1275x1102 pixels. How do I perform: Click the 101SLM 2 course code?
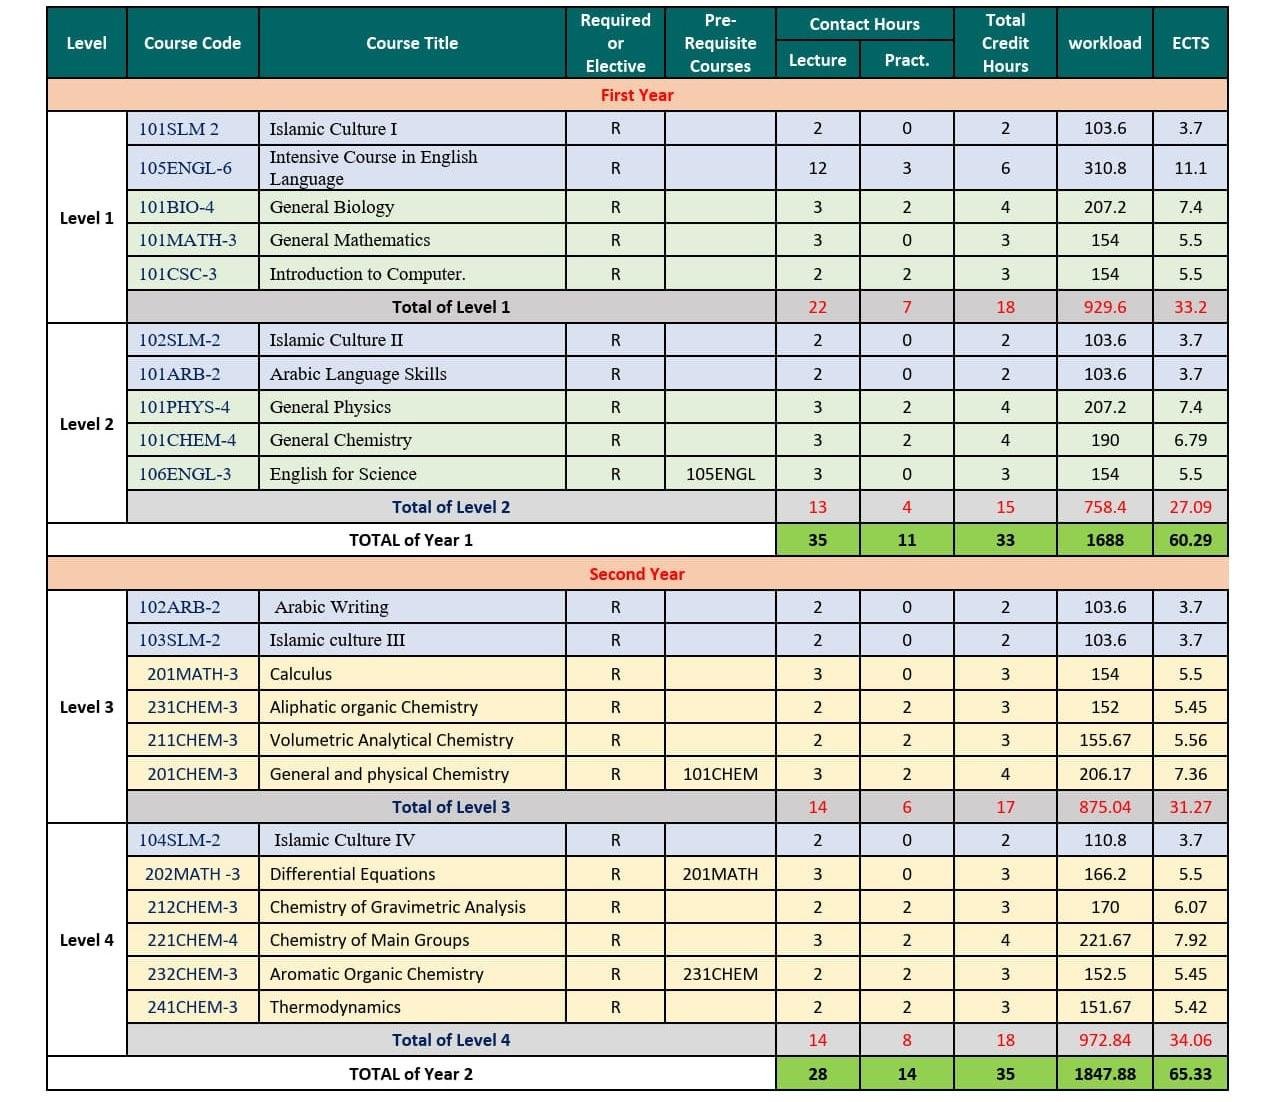[179, 129]
